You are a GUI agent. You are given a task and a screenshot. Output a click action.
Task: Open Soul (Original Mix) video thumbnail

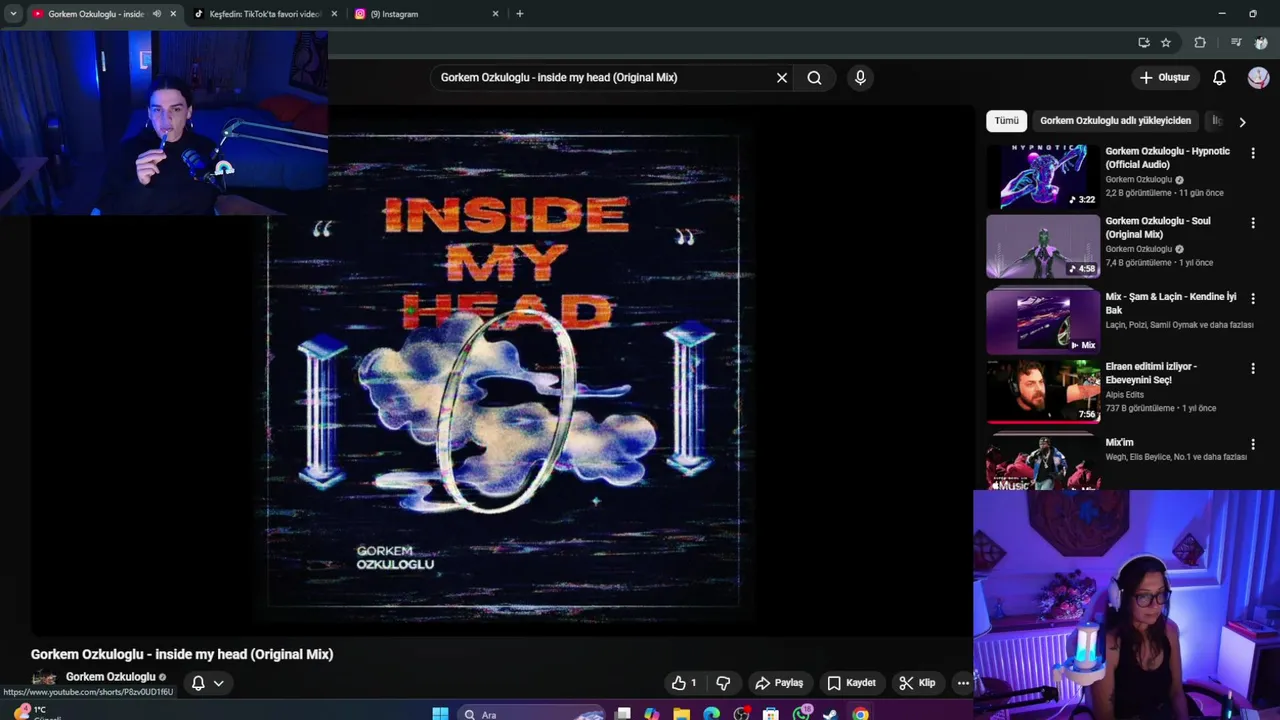point(1043,247)
